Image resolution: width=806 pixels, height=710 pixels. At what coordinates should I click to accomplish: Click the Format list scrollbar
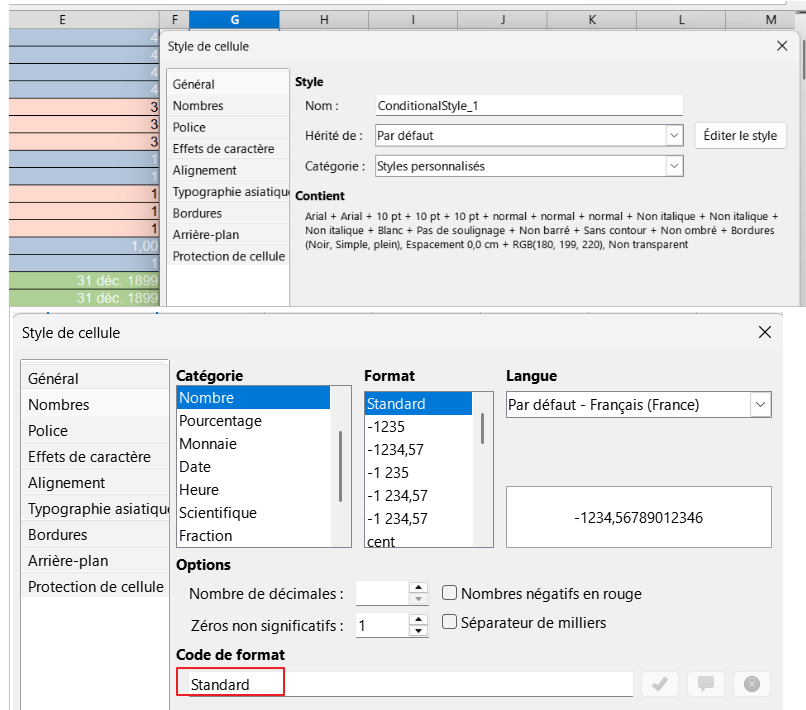point(485,430)
